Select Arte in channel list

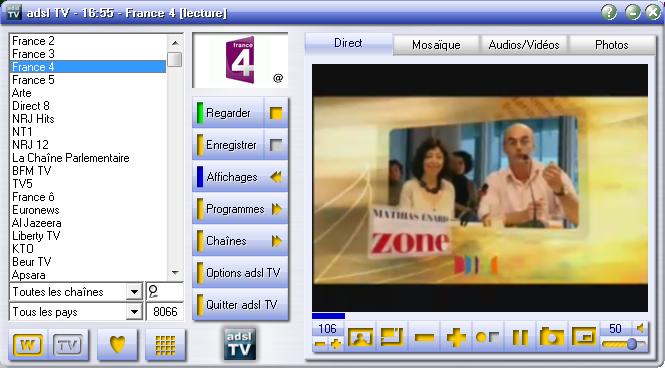tap(88, 93)
